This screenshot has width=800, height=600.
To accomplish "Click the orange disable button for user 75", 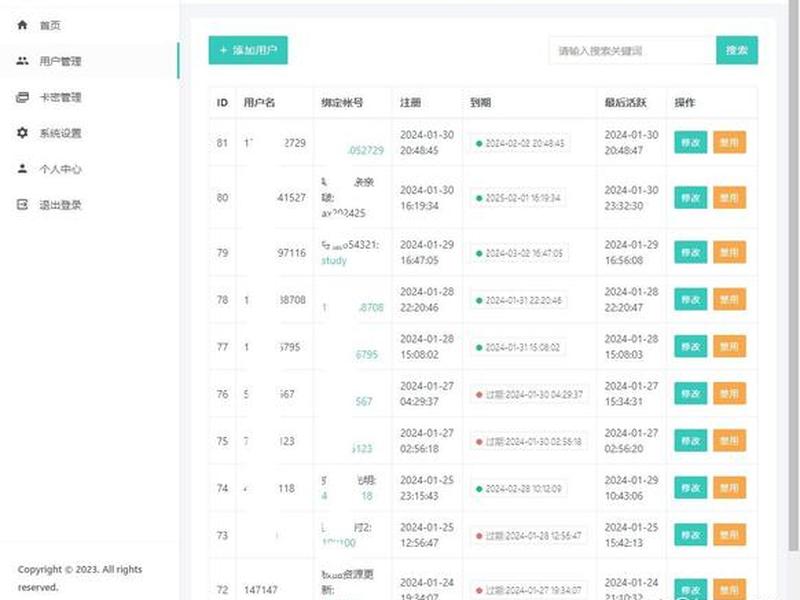I will coord(729,441).
